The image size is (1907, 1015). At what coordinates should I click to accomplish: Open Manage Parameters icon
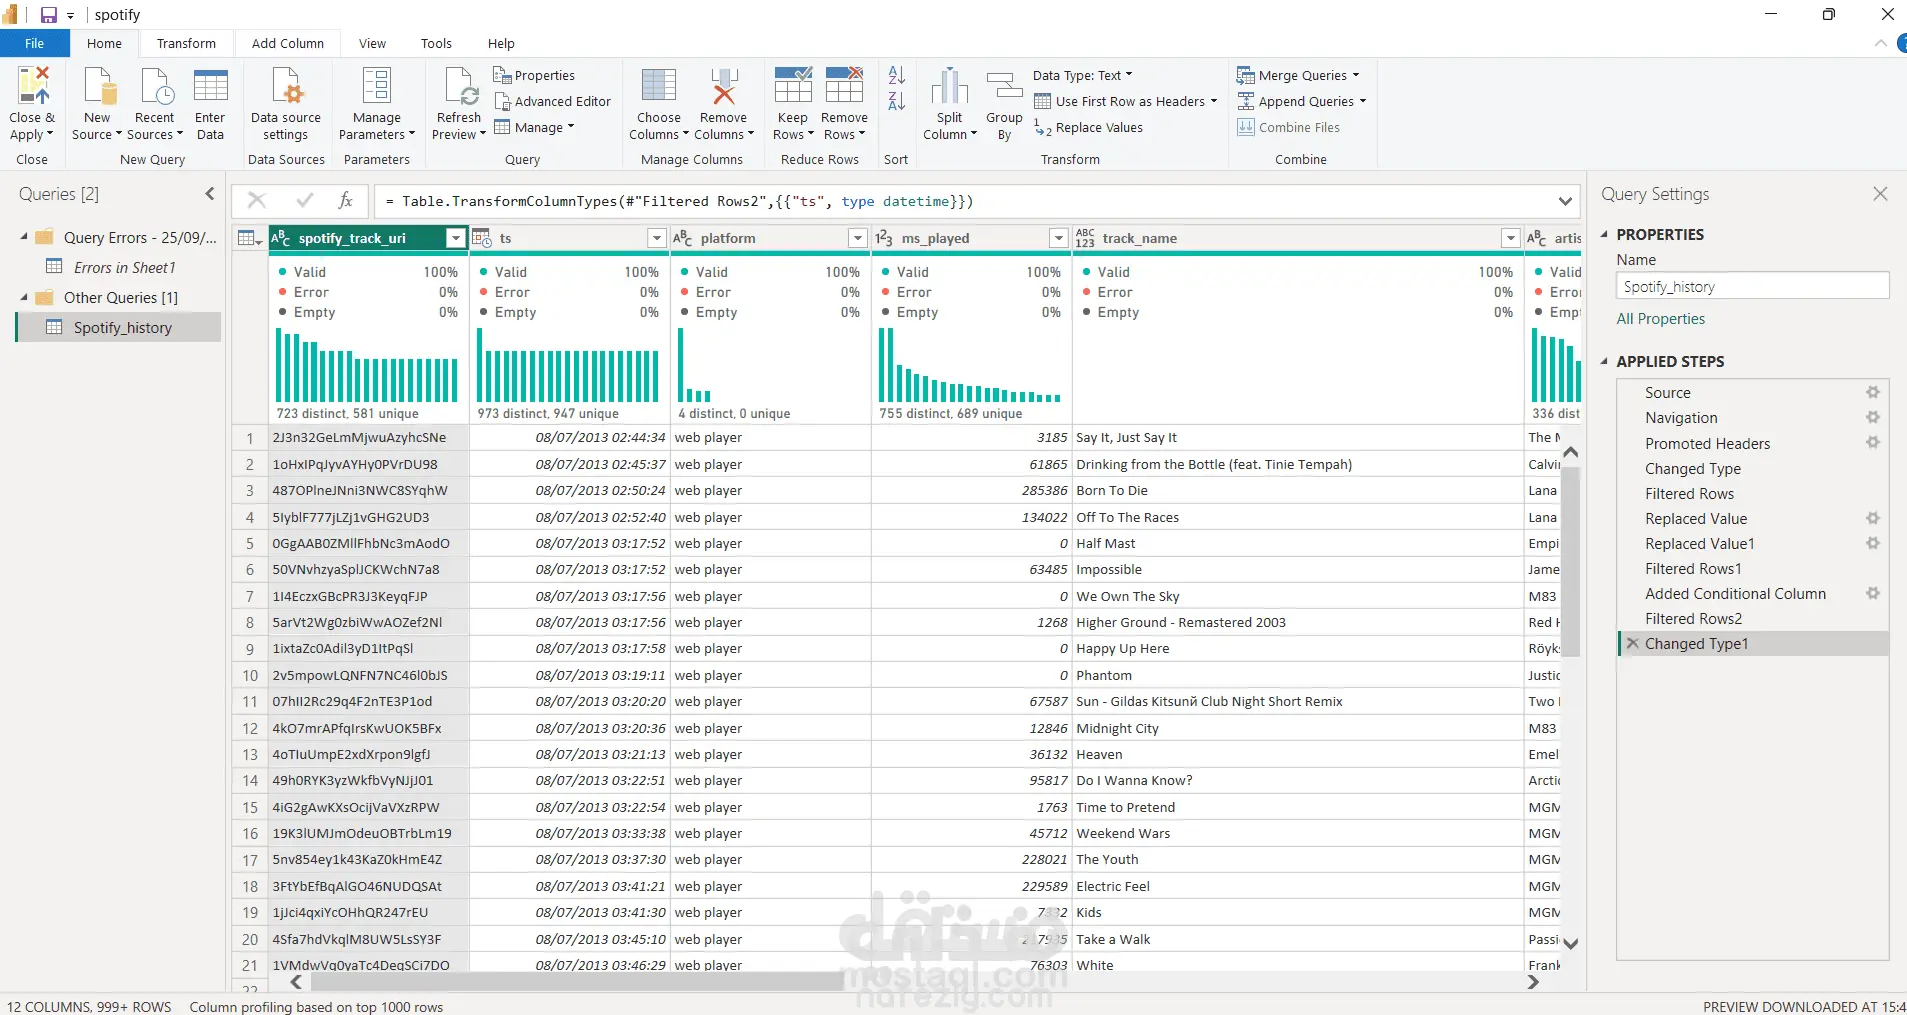pos(376,86)
